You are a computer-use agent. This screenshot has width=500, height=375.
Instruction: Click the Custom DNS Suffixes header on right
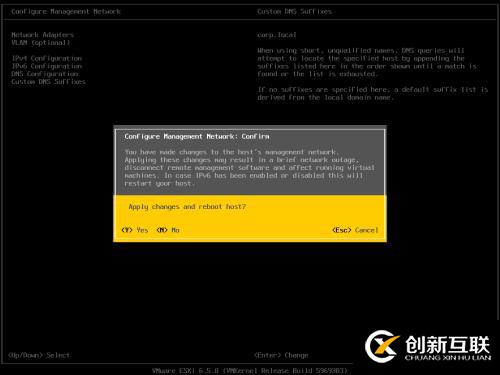click(x=294, y=12)
